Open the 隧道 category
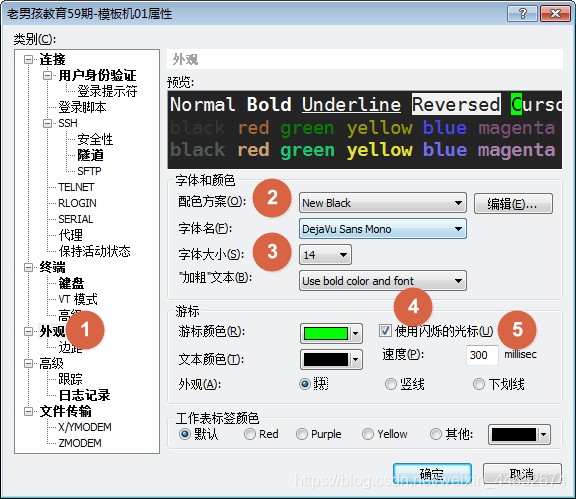576x499 pixels. [x=90, y=155]
